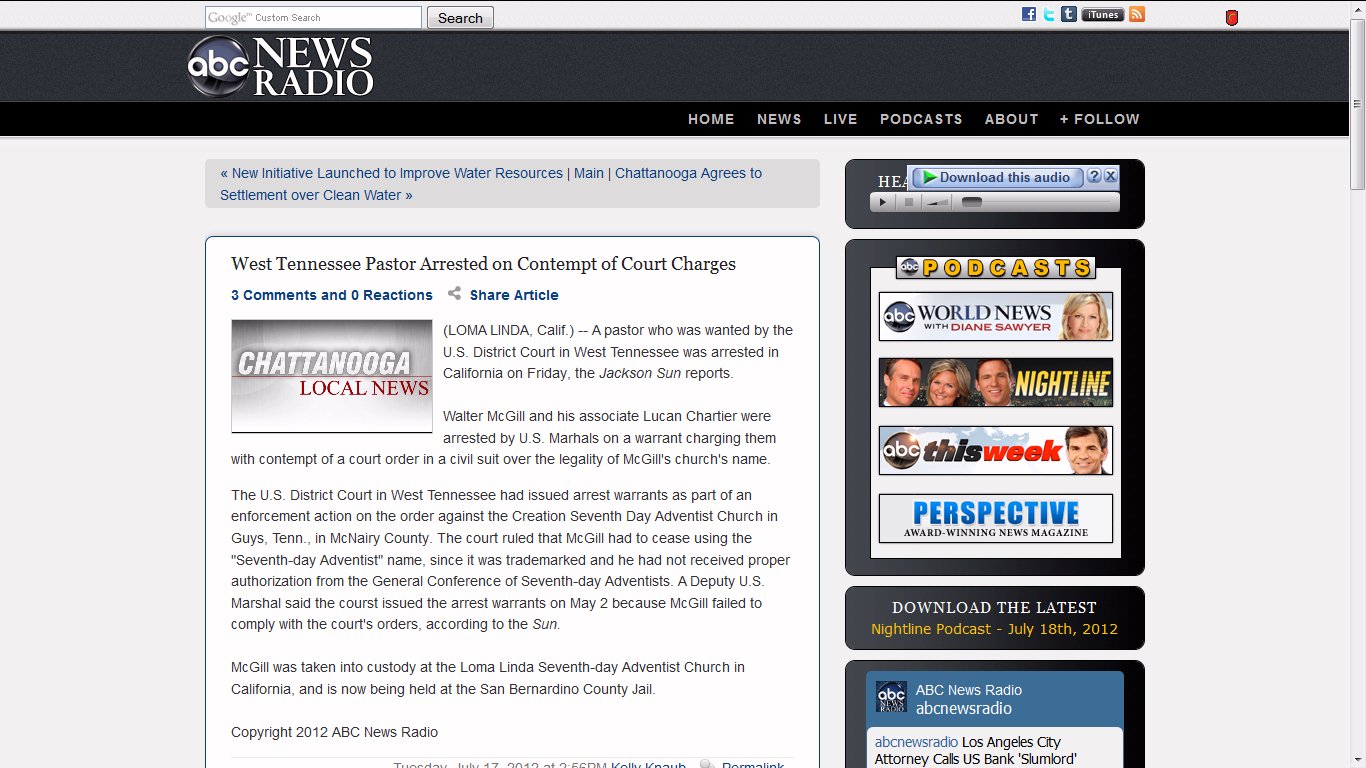Stop the headlines audio player
This screenshot has height=768, width=1366.
(909, 202)
